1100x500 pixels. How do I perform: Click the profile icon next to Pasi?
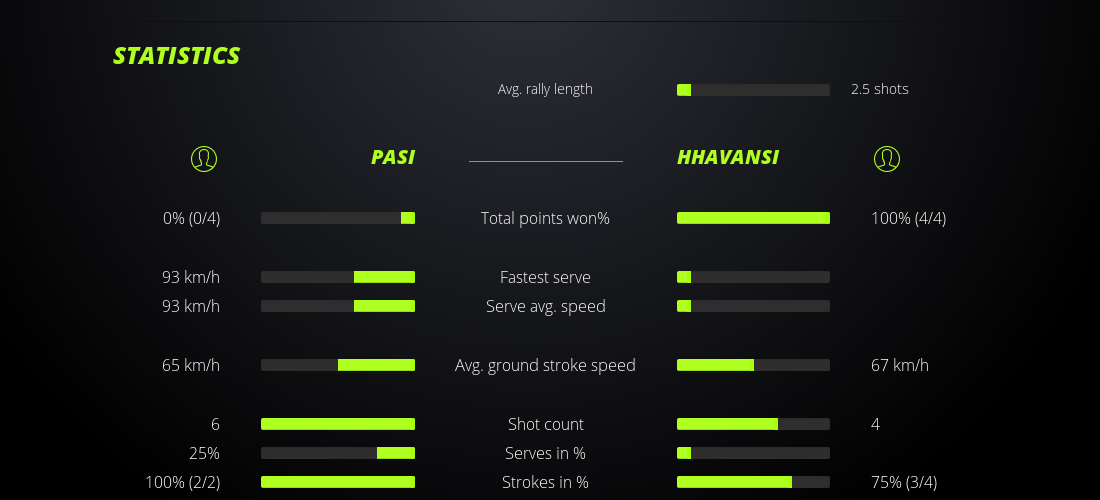(x=204, y=158)
